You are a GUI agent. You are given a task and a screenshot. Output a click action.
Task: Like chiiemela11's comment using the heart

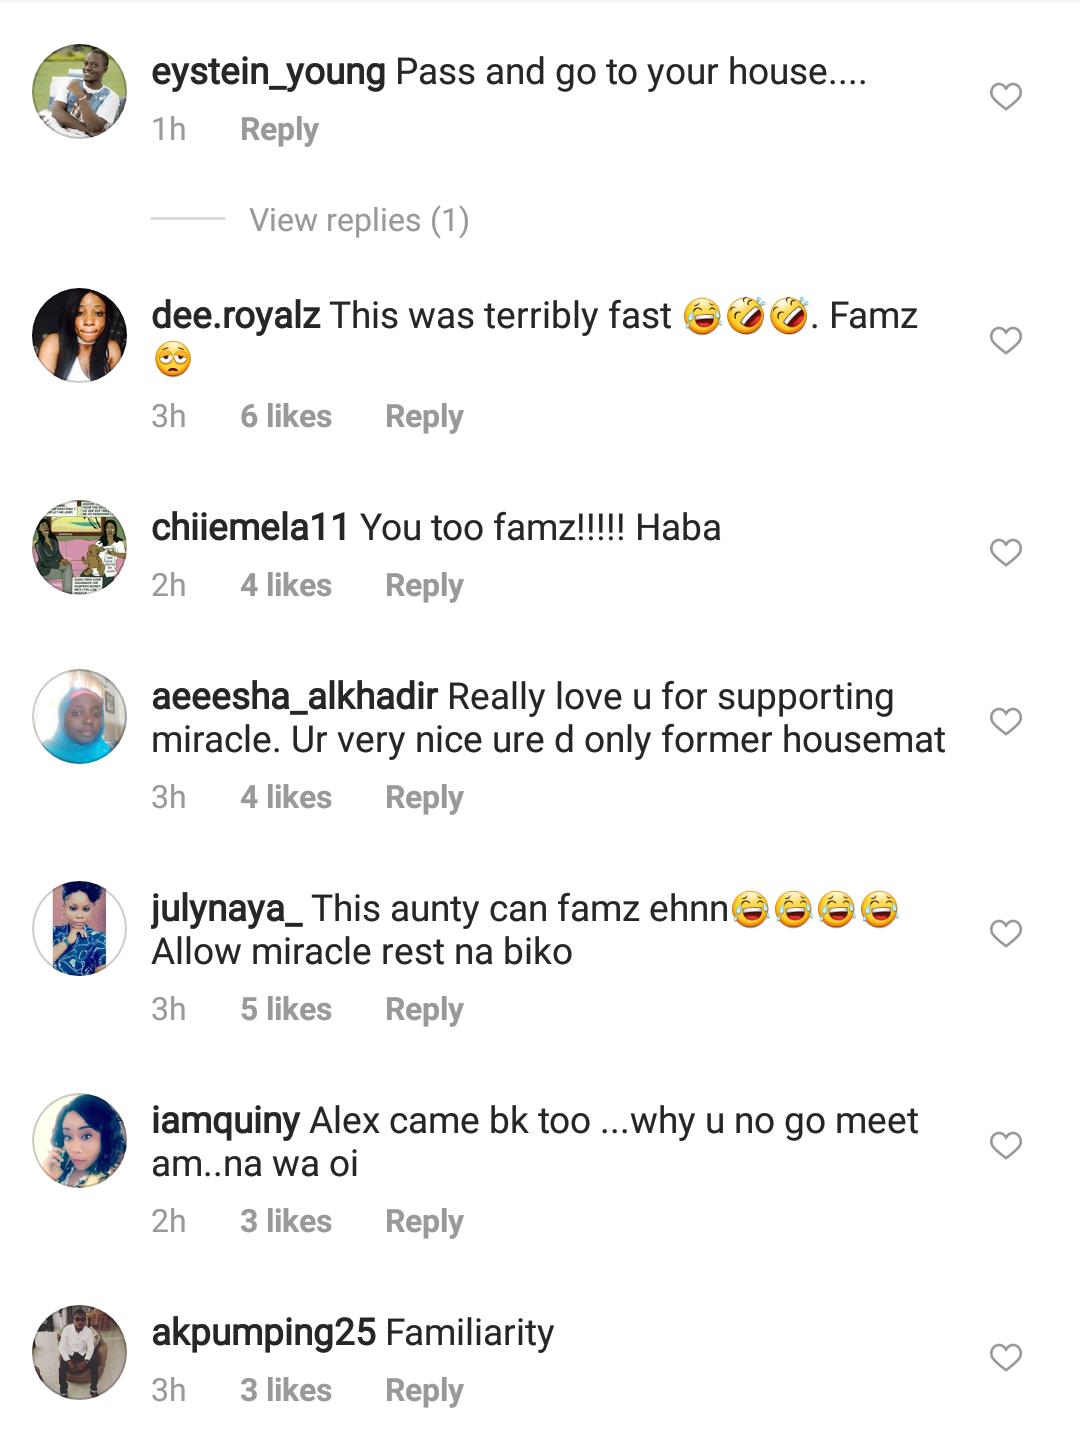(x=1005, y=553)
